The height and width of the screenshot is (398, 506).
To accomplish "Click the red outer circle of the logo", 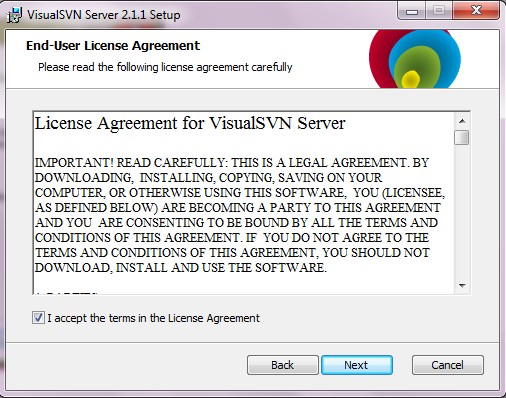I will (378, 60).
